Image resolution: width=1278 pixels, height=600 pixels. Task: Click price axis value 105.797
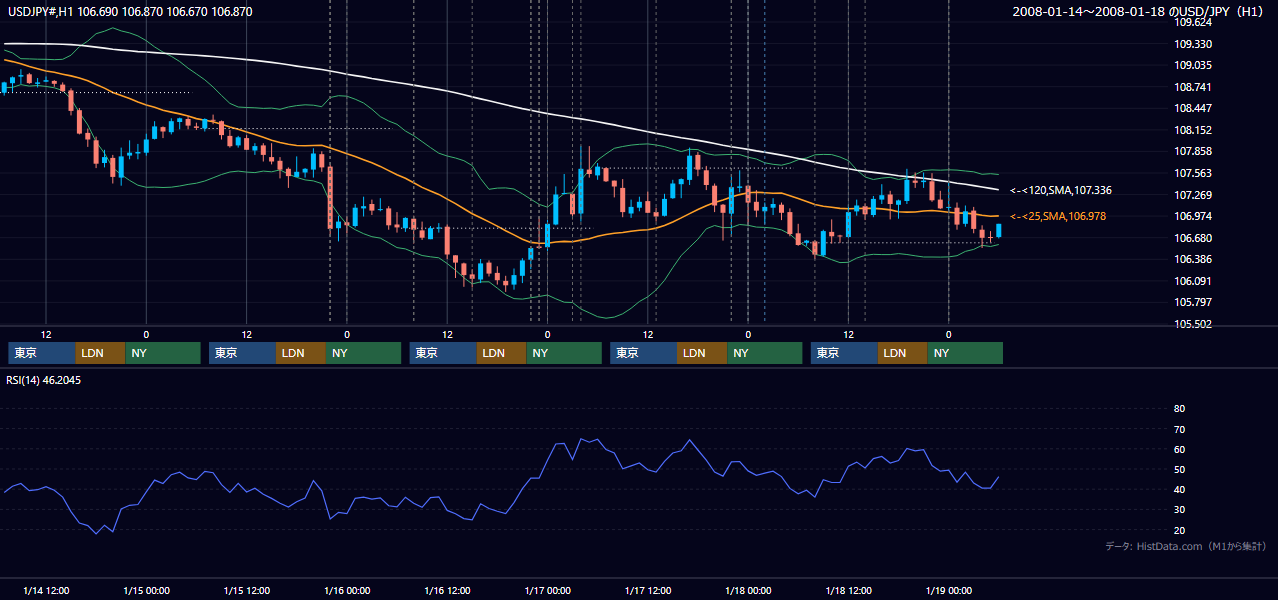[x=1192, y=302]
